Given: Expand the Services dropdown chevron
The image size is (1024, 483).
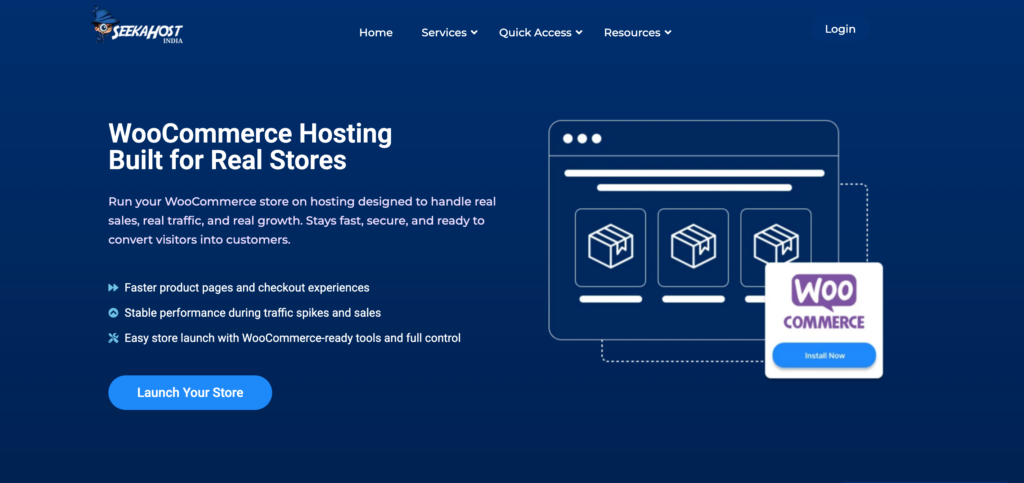Looking at the screenshot, I should point(475,32).
